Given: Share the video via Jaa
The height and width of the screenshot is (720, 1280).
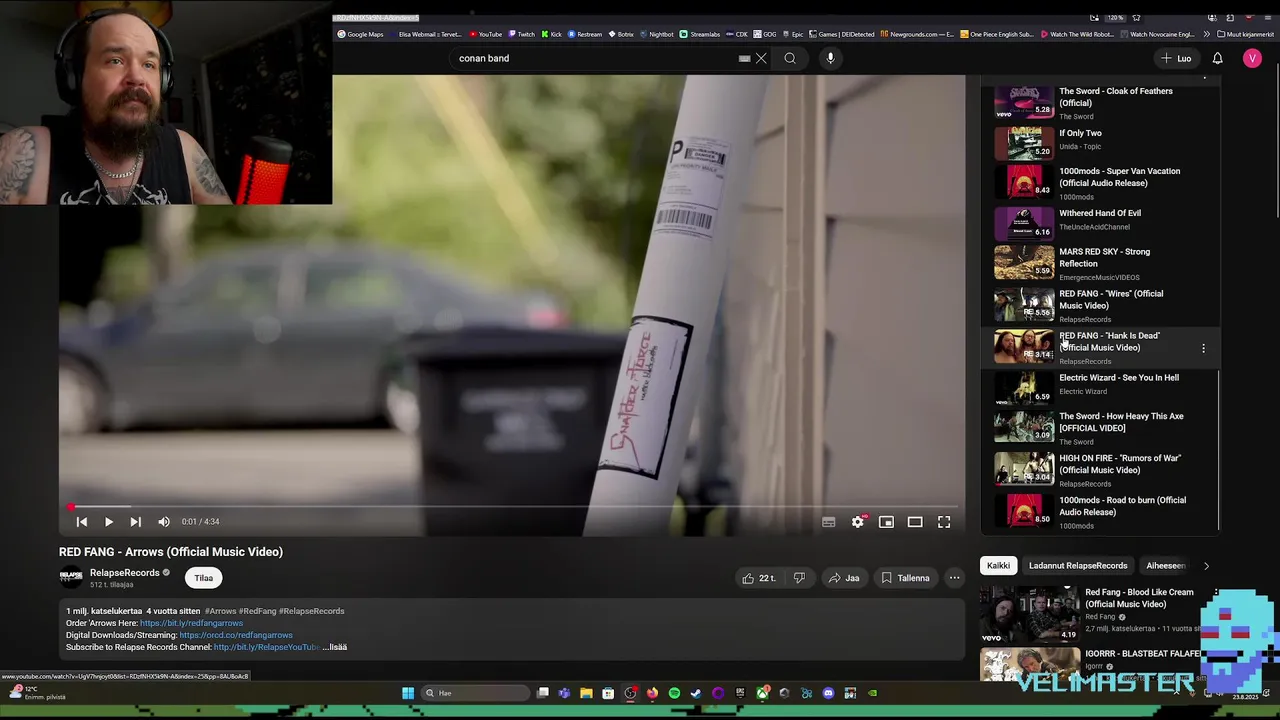Looking at the screenshot, I should tap(844, 578).
